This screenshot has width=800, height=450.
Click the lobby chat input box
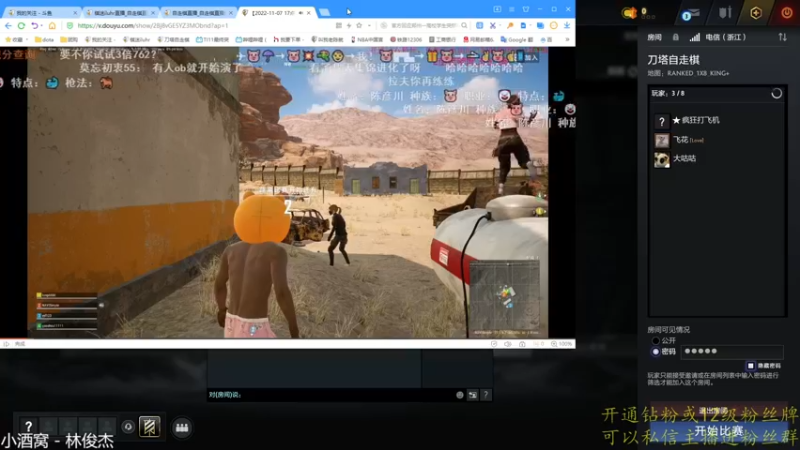point(330,395)
